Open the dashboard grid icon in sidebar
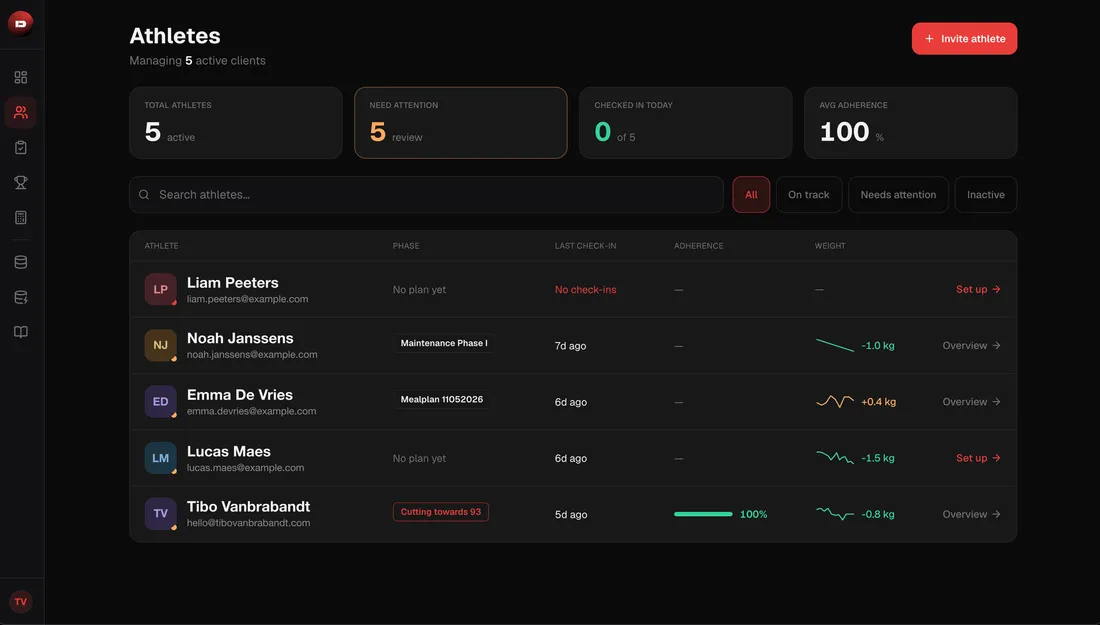The width and height of the screenshot is (1100, 625). point(21,77)
